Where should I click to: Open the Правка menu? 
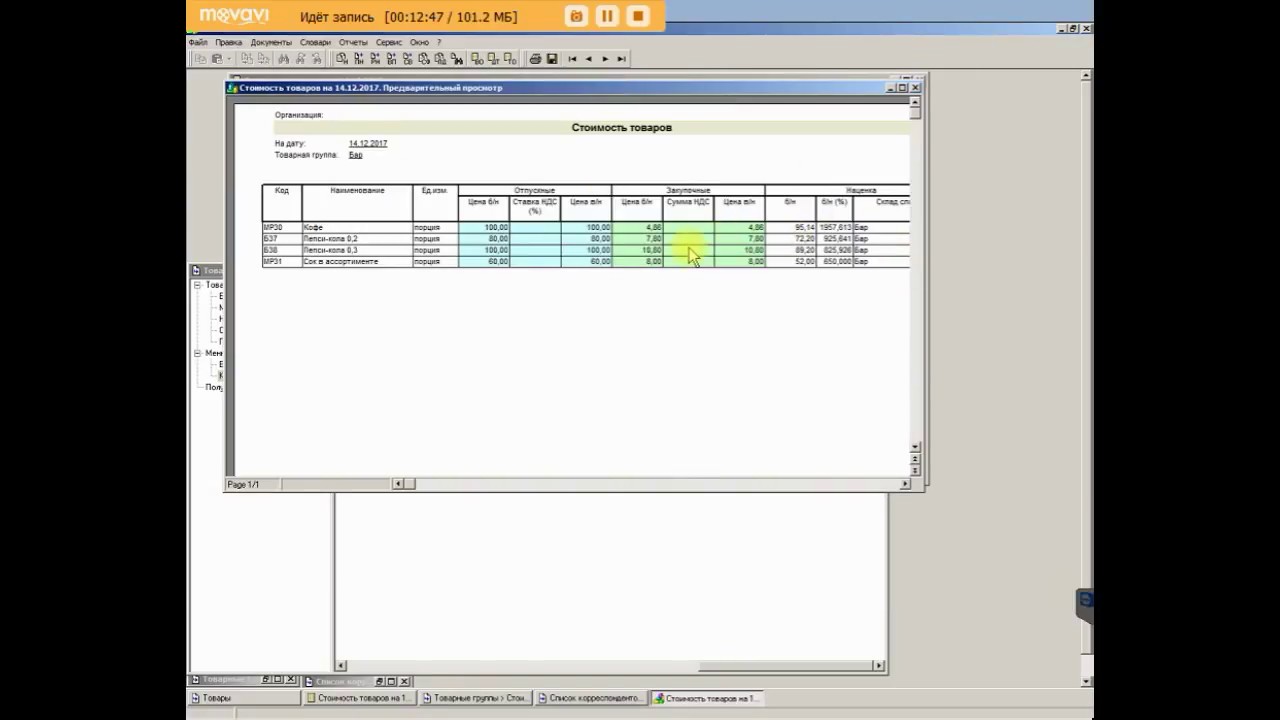(x=228, y=43)
